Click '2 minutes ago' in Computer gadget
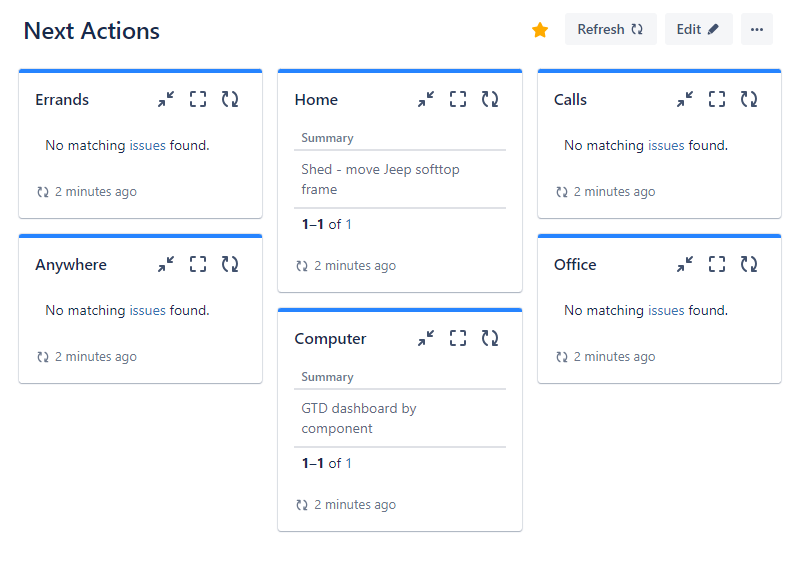This screenshot has width=806, height=571. 355,505
